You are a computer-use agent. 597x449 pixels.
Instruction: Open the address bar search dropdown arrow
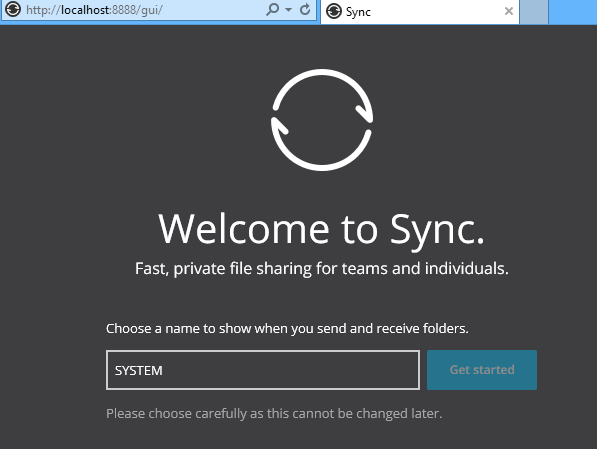pos(289,10)
